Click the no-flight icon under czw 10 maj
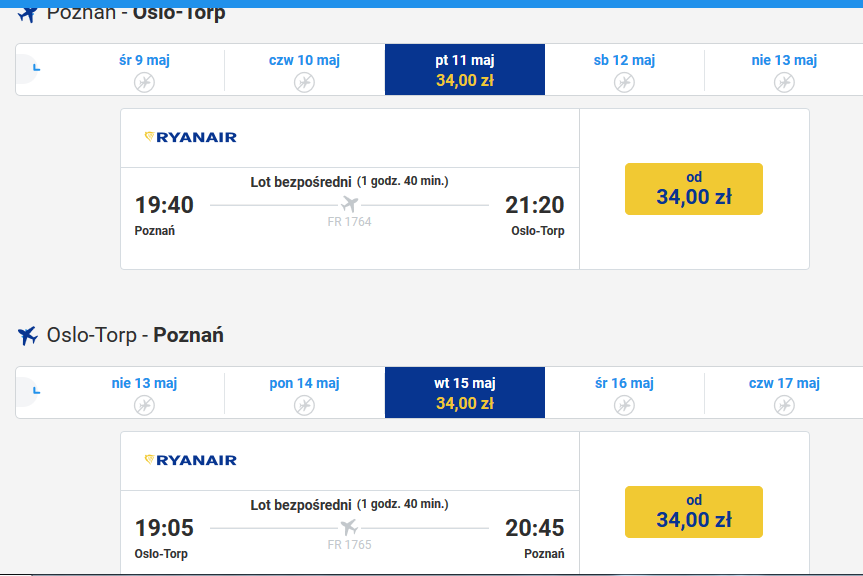863x576 pixels. click(304, 83)
